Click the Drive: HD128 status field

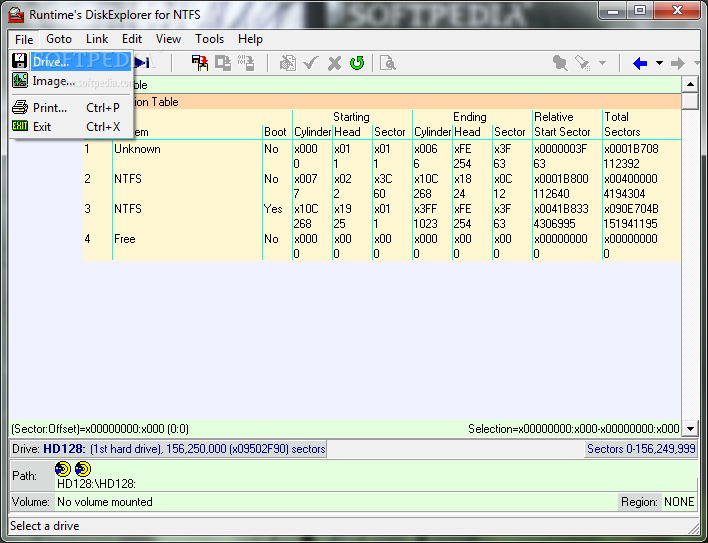(x=168, y=449)
